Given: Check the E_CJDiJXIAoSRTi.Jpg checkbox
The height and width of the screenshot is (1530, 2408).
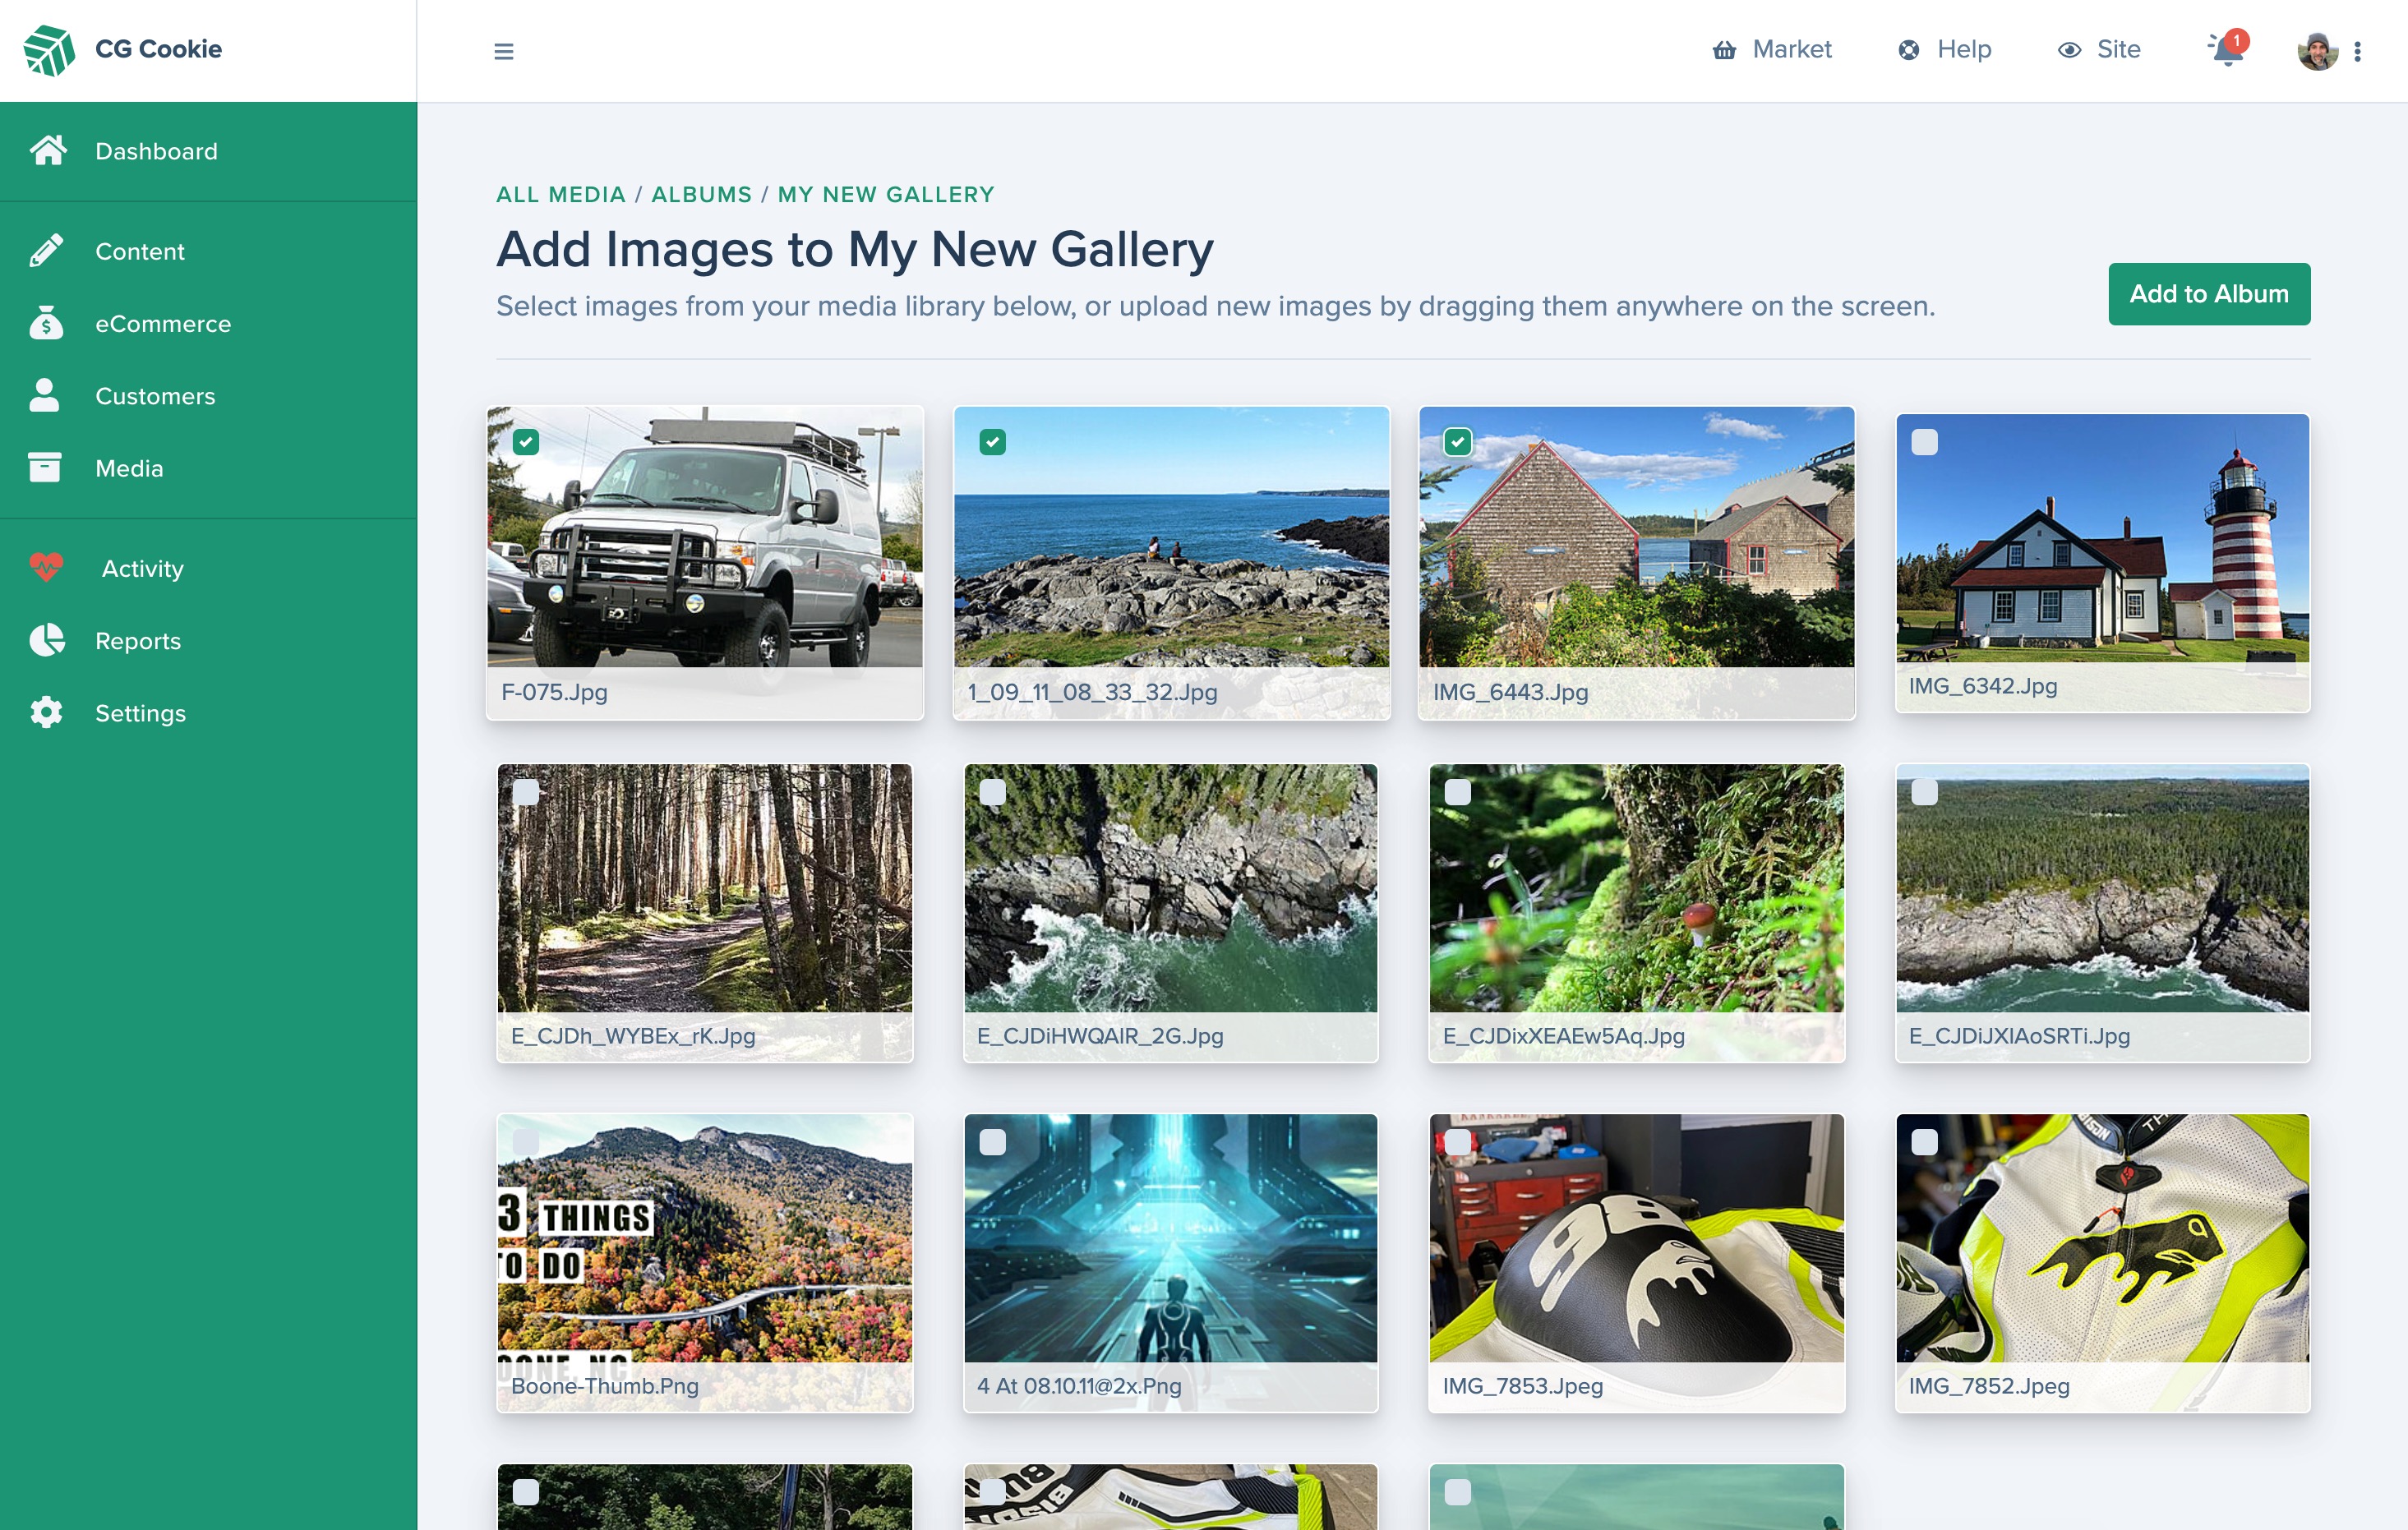Looking at the screenshot, I should [1924, 792].
